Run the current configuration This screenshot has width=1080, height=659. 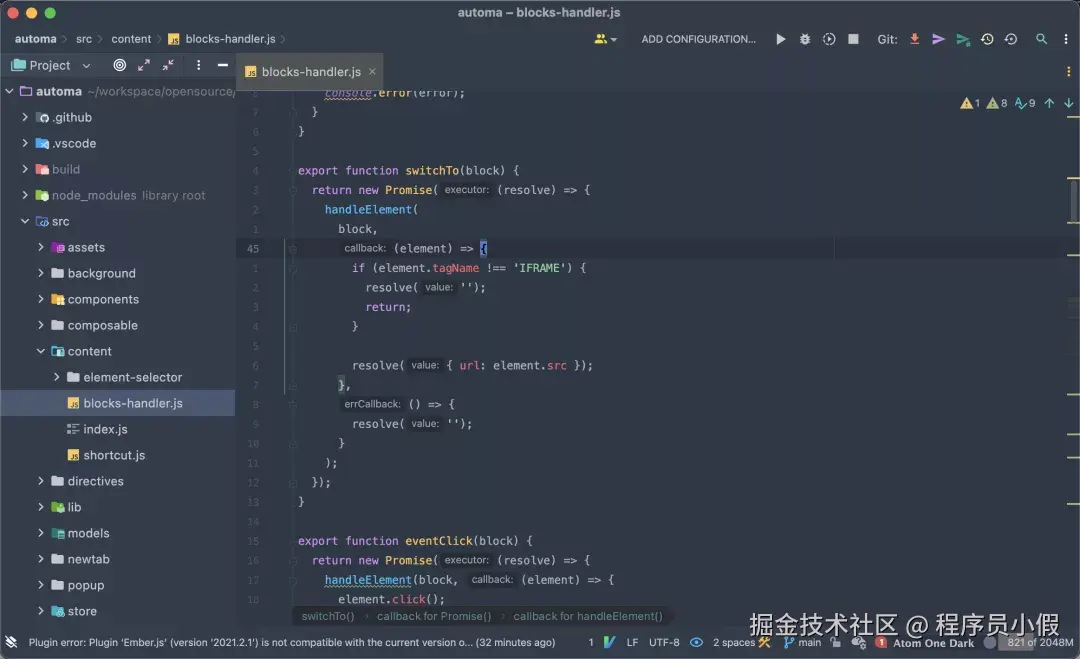tap(780, 40)
